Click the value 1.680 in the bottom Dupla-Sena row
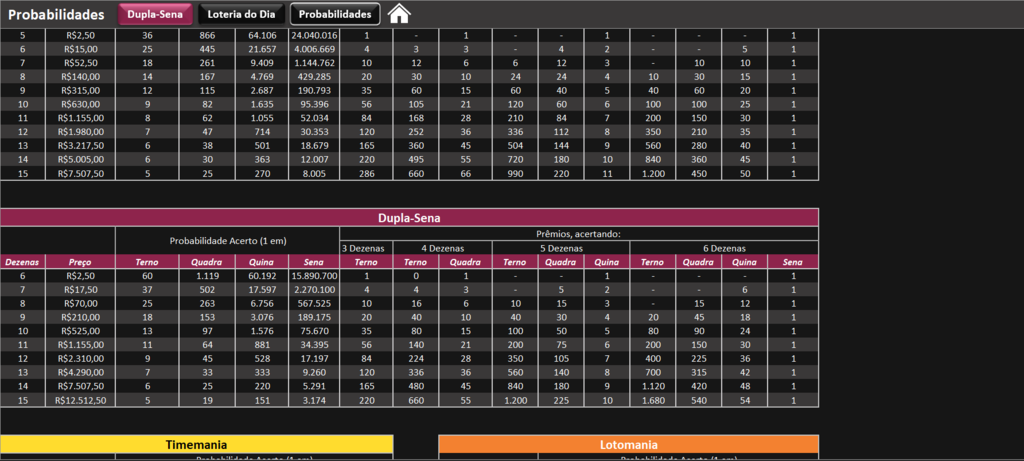Screen dimensions: 1024x461 653,400
